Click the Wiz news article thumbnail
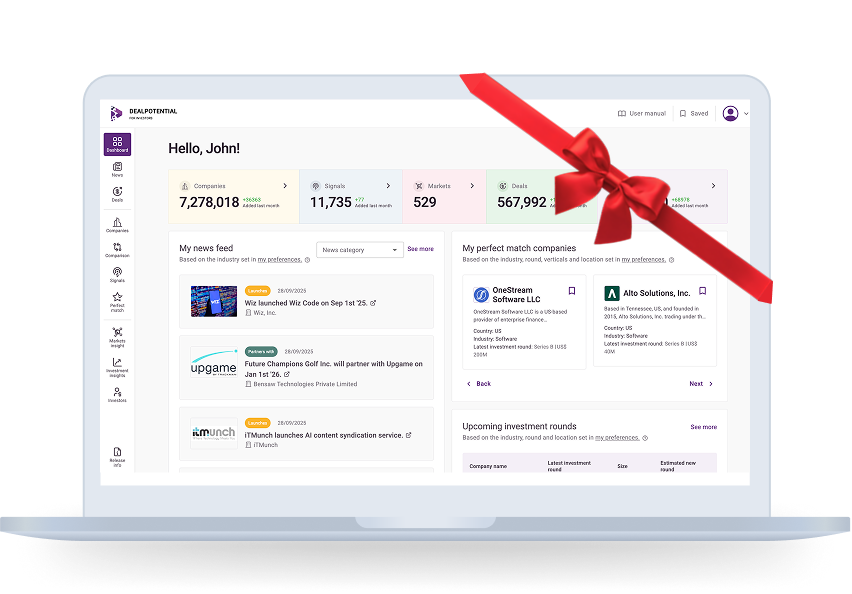Image resolution: width=852 pixels, height=594 pixels. pyautogui.click(x=214, y=302)
